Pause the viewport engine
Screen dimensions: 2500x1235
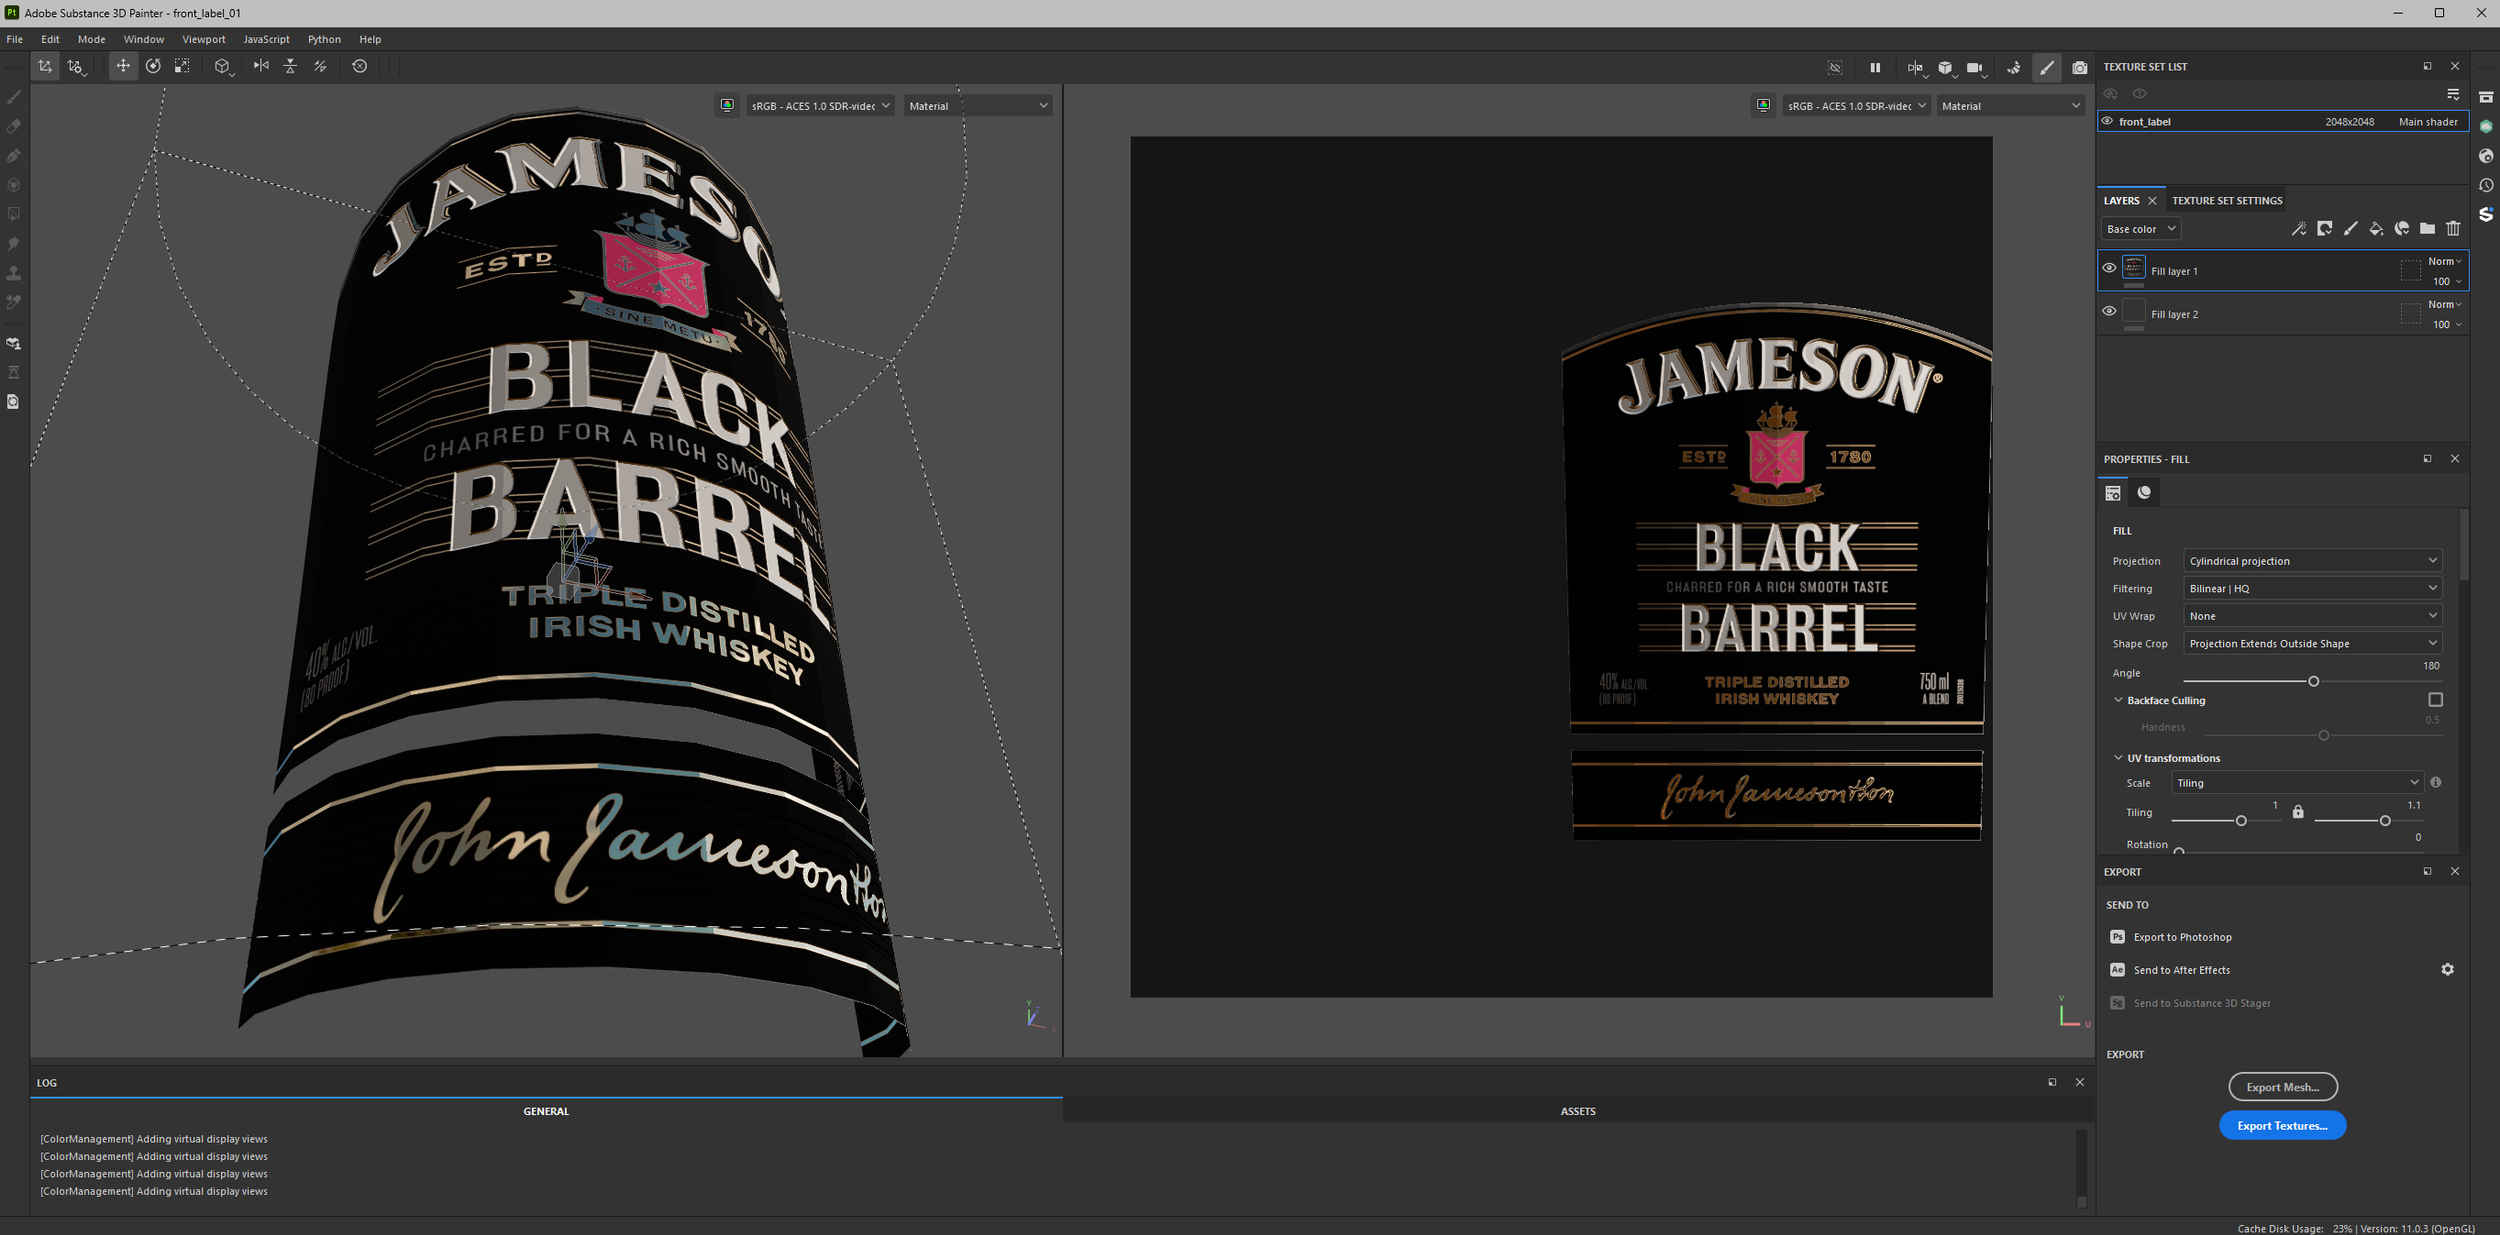(x=1875, y=67)
